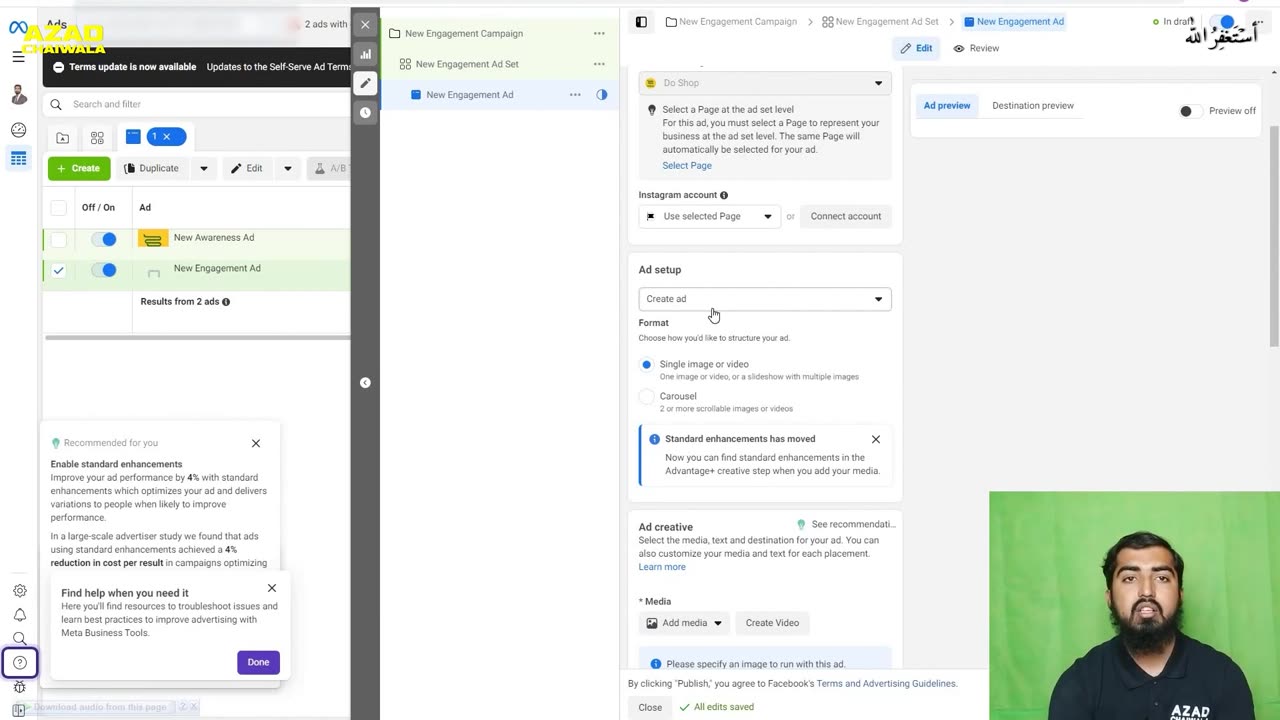The height and width of the screenshot is (720, 1280).
Task: Open Use selected Page Instagram dropdown
Action: point(709,216)
